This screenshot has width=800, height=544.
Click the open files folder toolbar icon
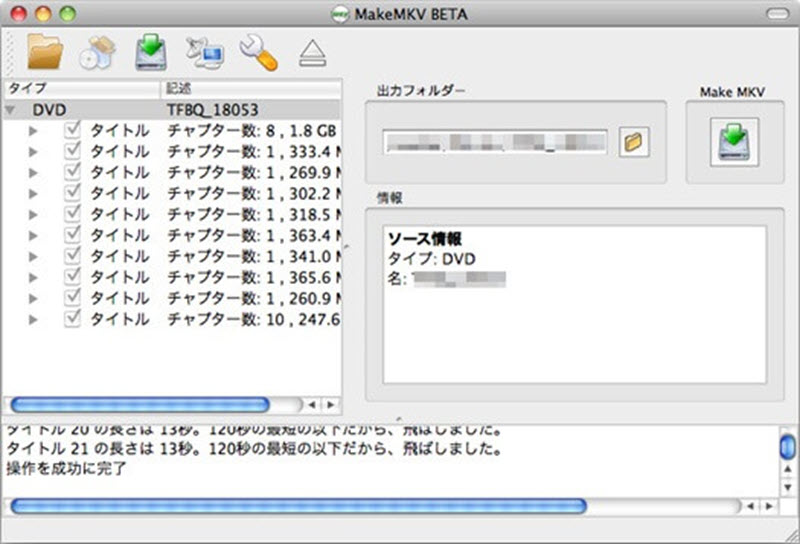44,52
